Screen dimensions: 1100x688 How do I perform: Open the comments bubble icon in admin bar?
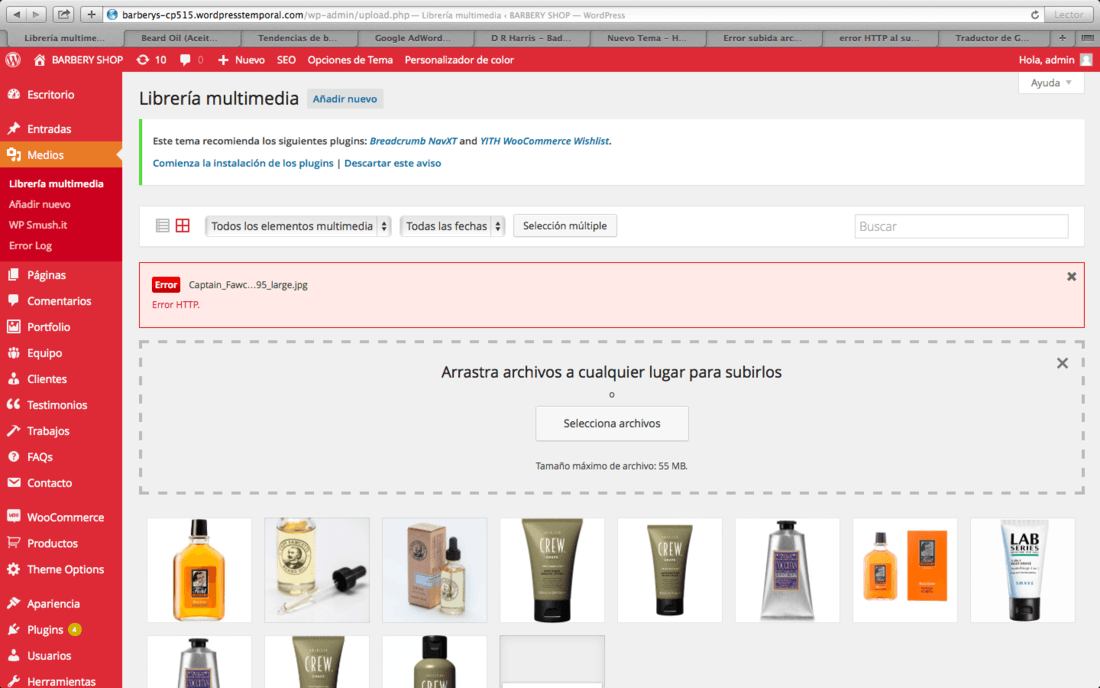(185, 60)
